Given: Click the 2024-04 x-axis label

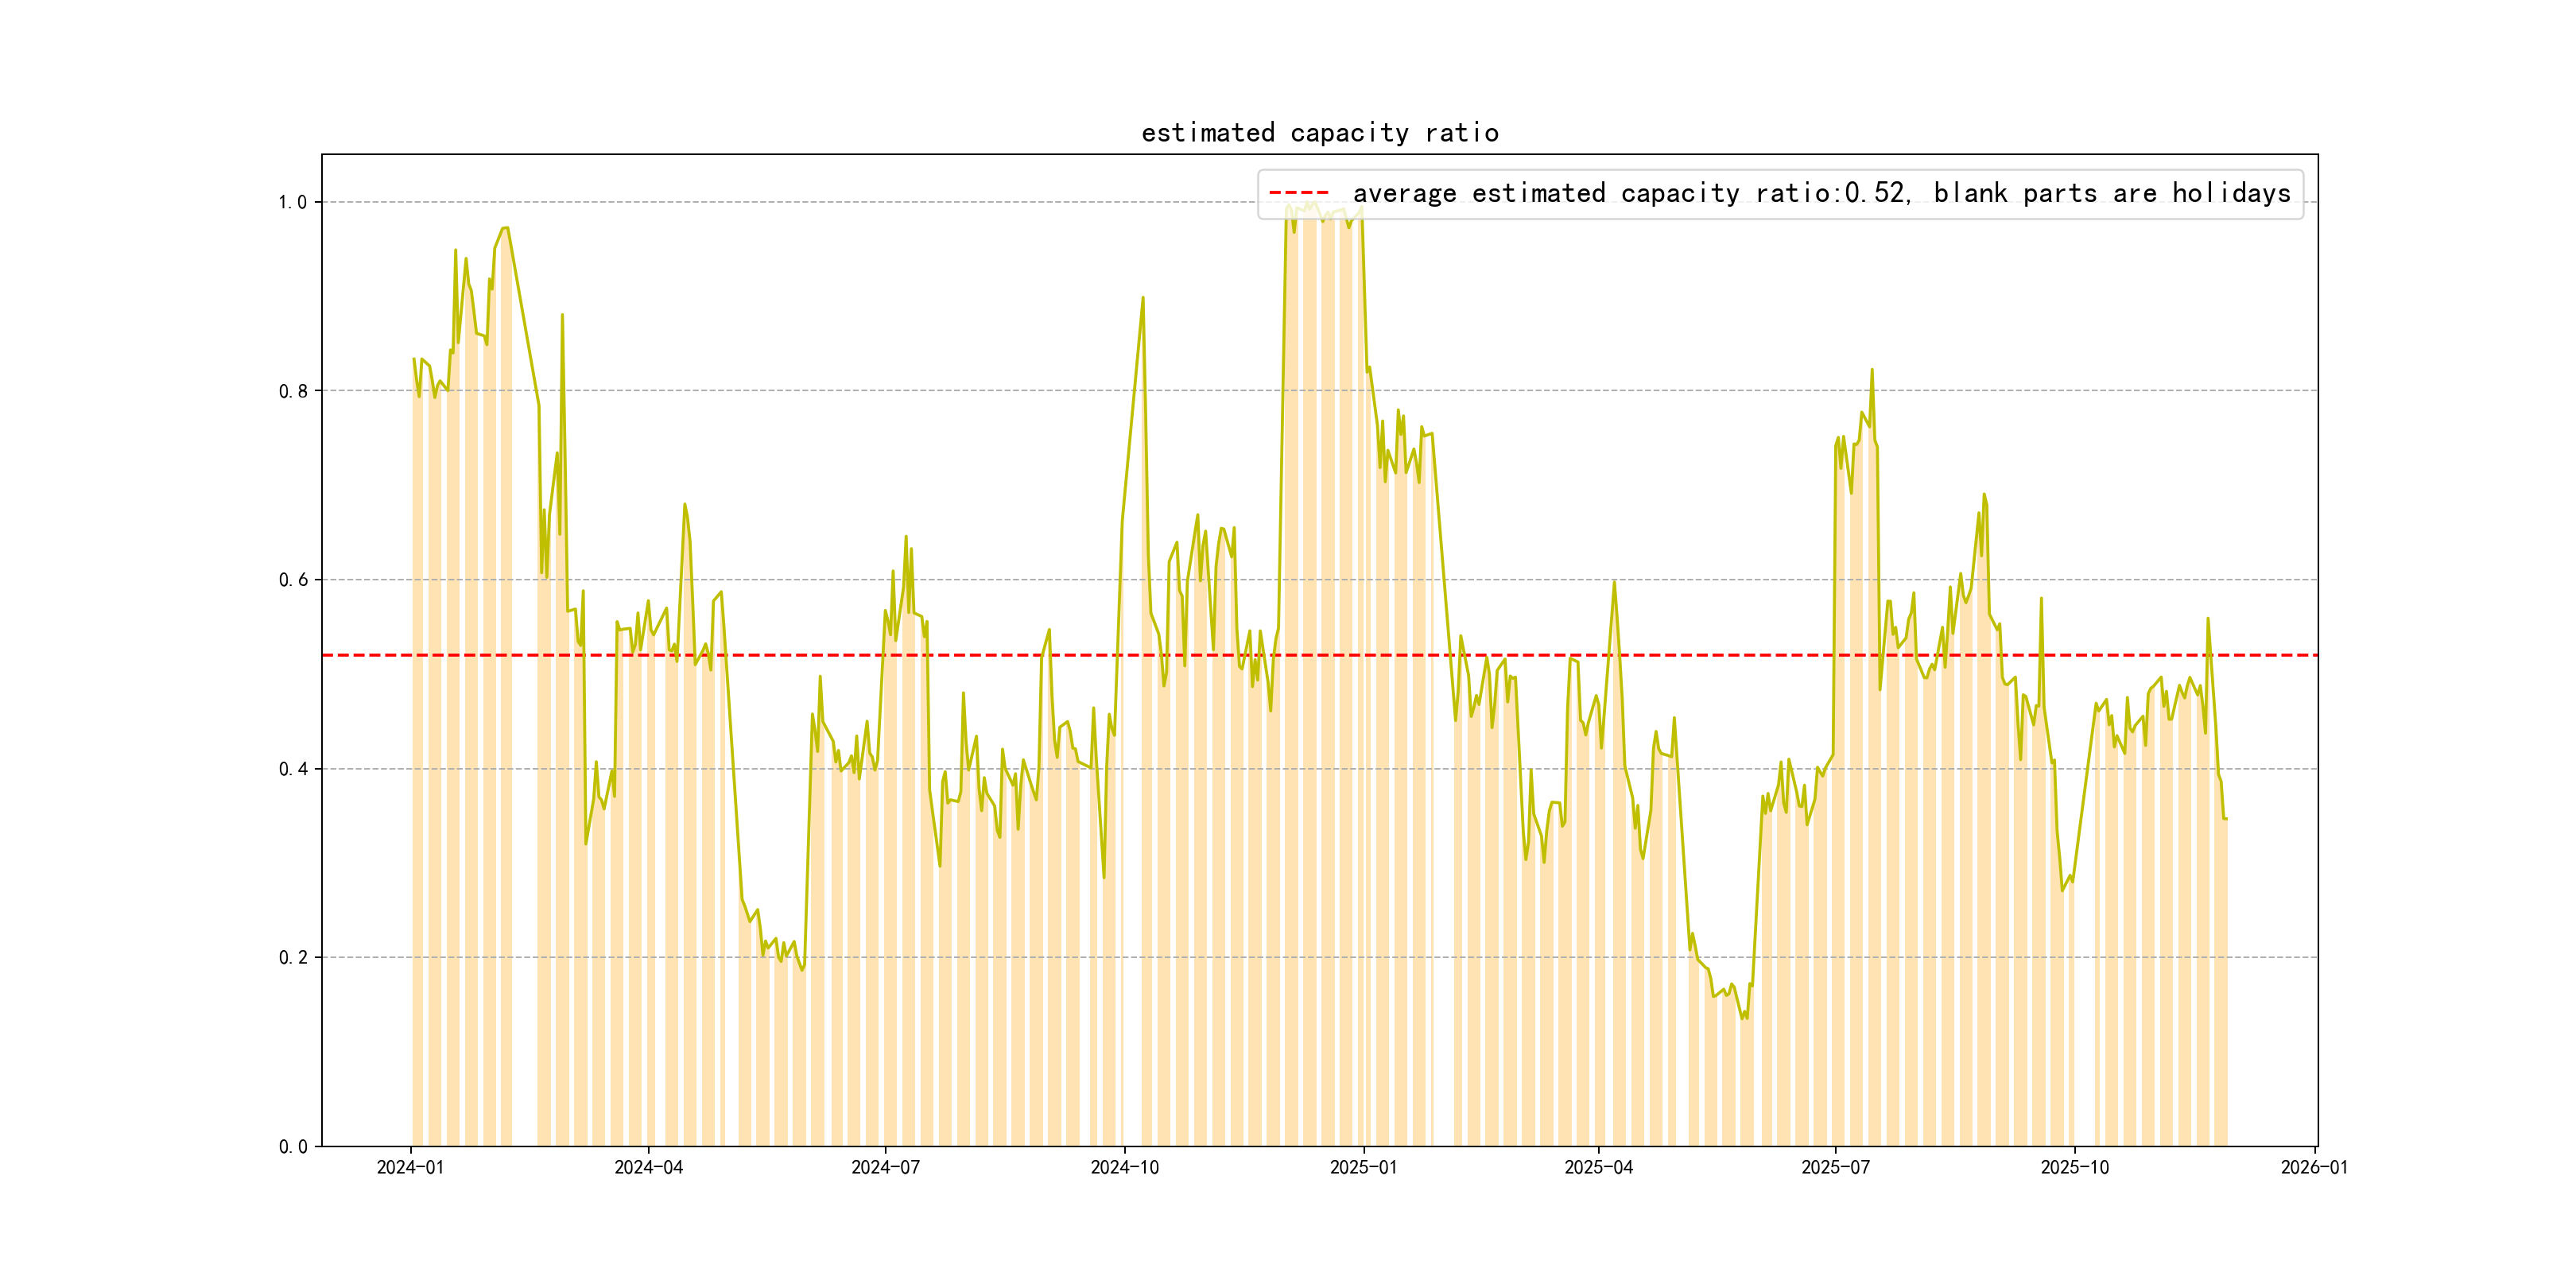Looking at the screenshot, I should 648,1168.
